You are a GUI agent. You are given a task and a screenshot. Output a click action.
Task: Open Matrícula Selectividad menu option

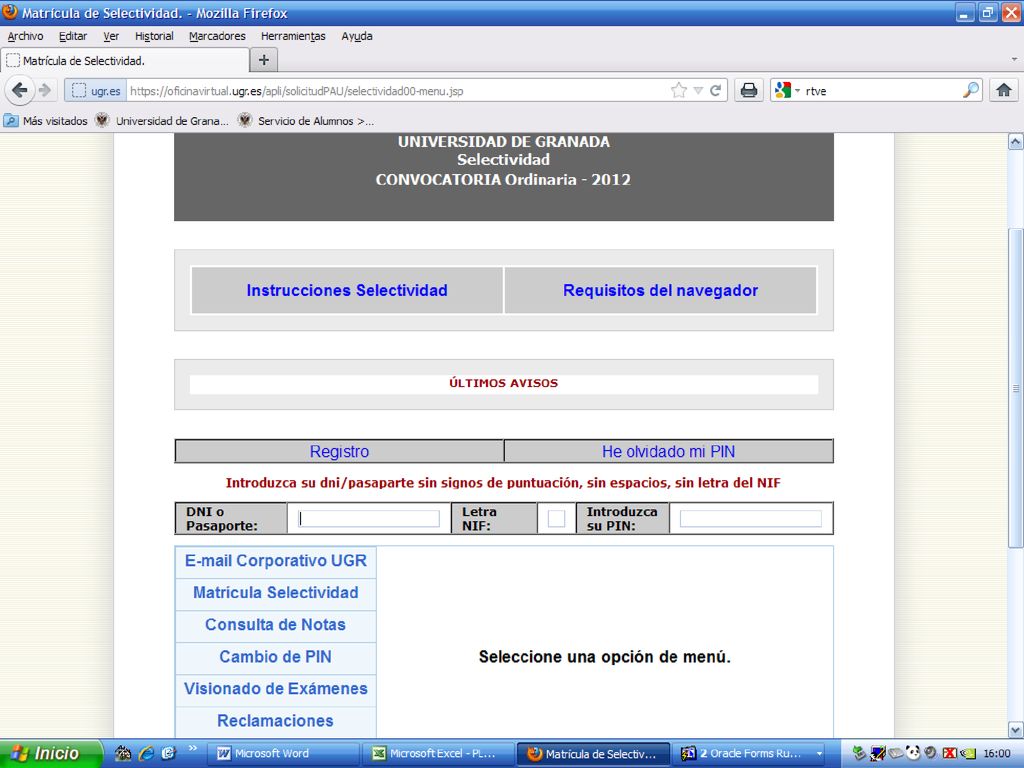click(x=276, y=593)
